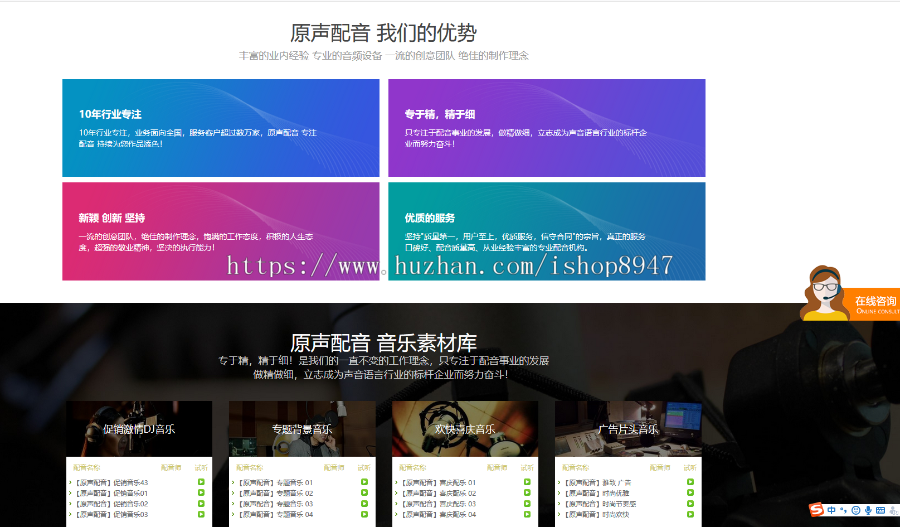Play the 时尚节奏 row preview
The image size is (900, 527).
click(690, 503)
